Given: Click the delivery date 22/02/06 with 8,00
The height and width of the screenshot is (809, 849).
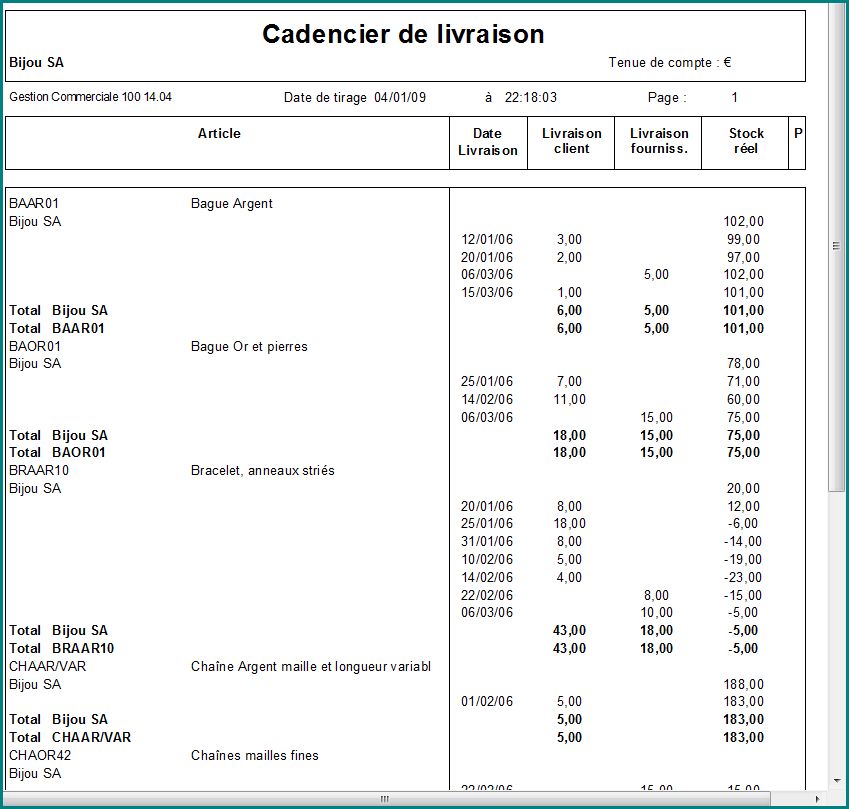Looking at the screenshot, I should click(x=487, y=596).
